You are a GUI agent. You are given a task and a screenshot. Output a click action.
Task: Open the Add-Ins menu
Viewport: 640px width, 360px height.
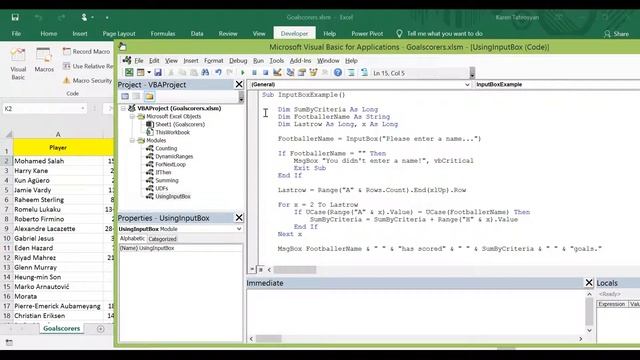click(x=300, y=60)
